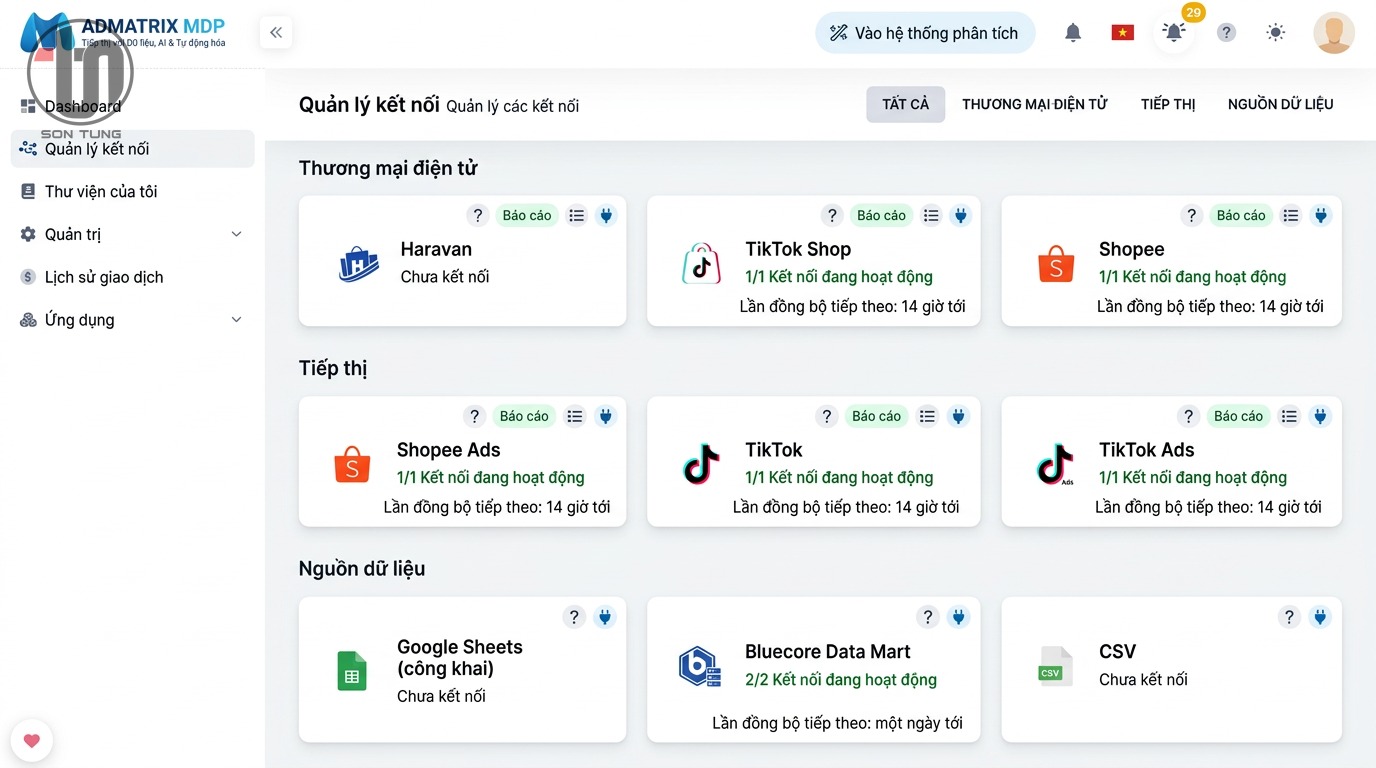
Task: Click Báo cáo on Shopee card
Action: pos(1241,215)
